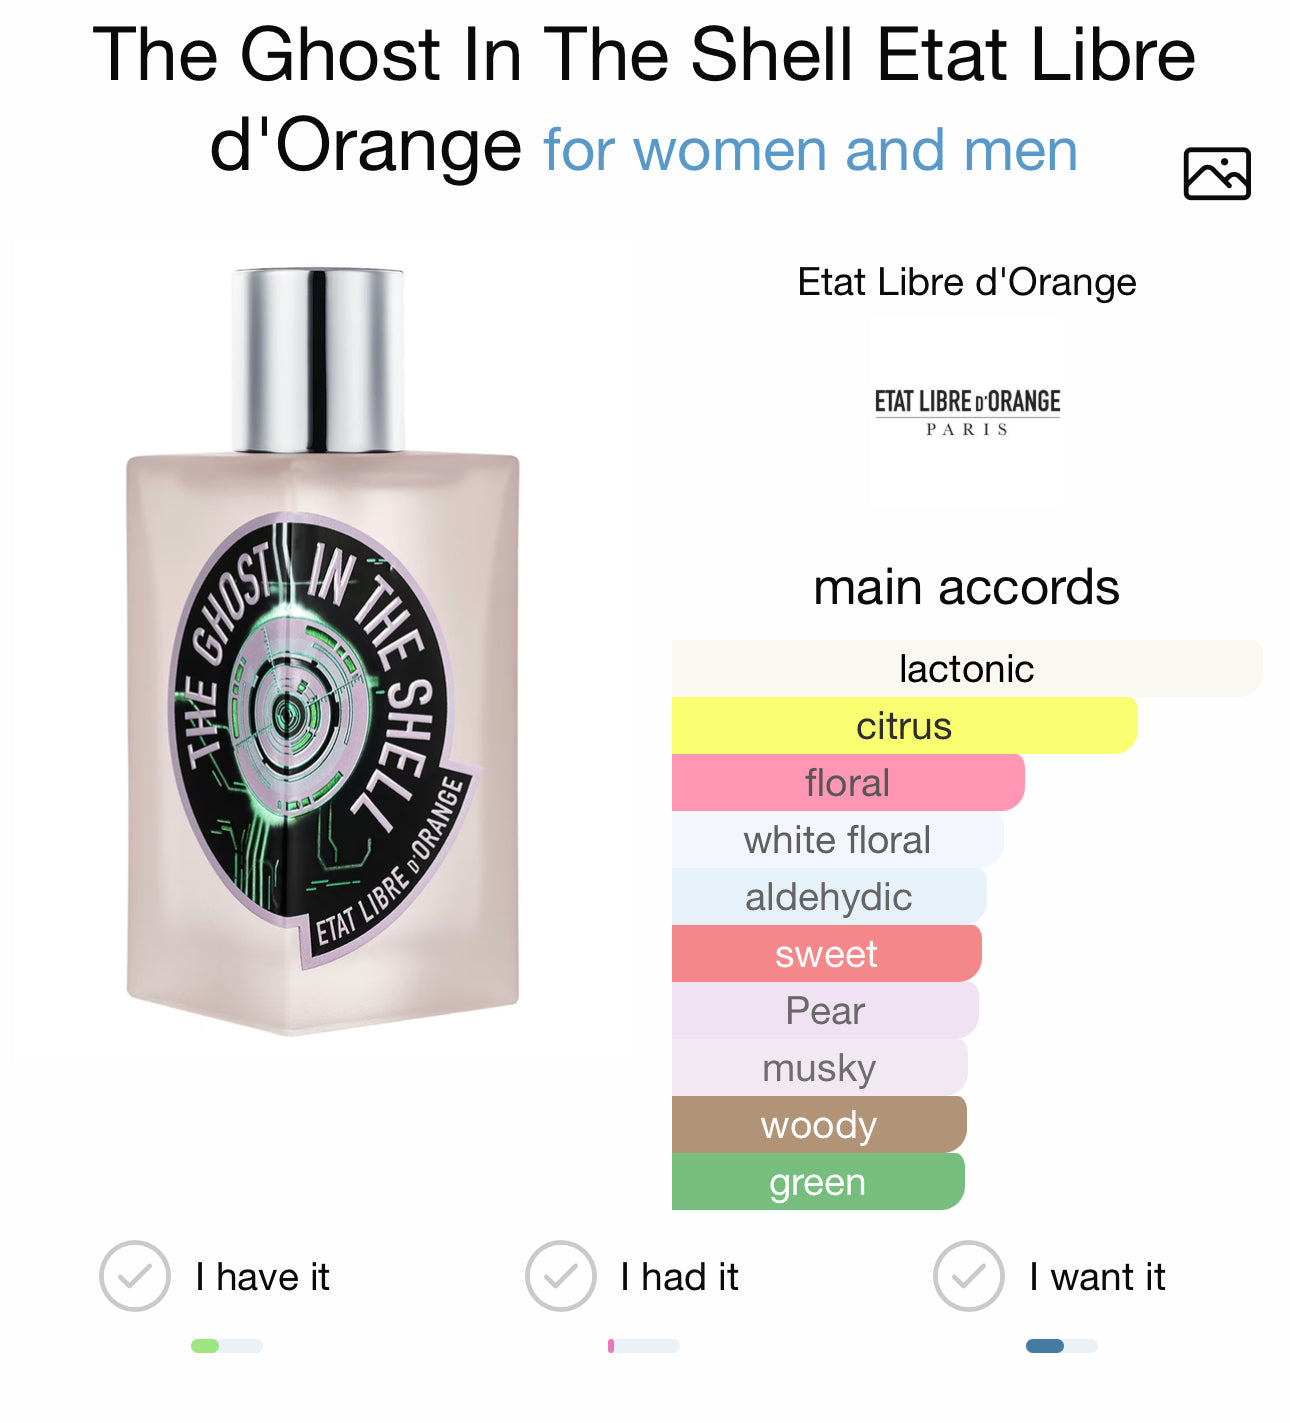The width and height of the screenshot is (1290, 1423).
Task: Select the pink floral accord bar
Action: [848, 782]
